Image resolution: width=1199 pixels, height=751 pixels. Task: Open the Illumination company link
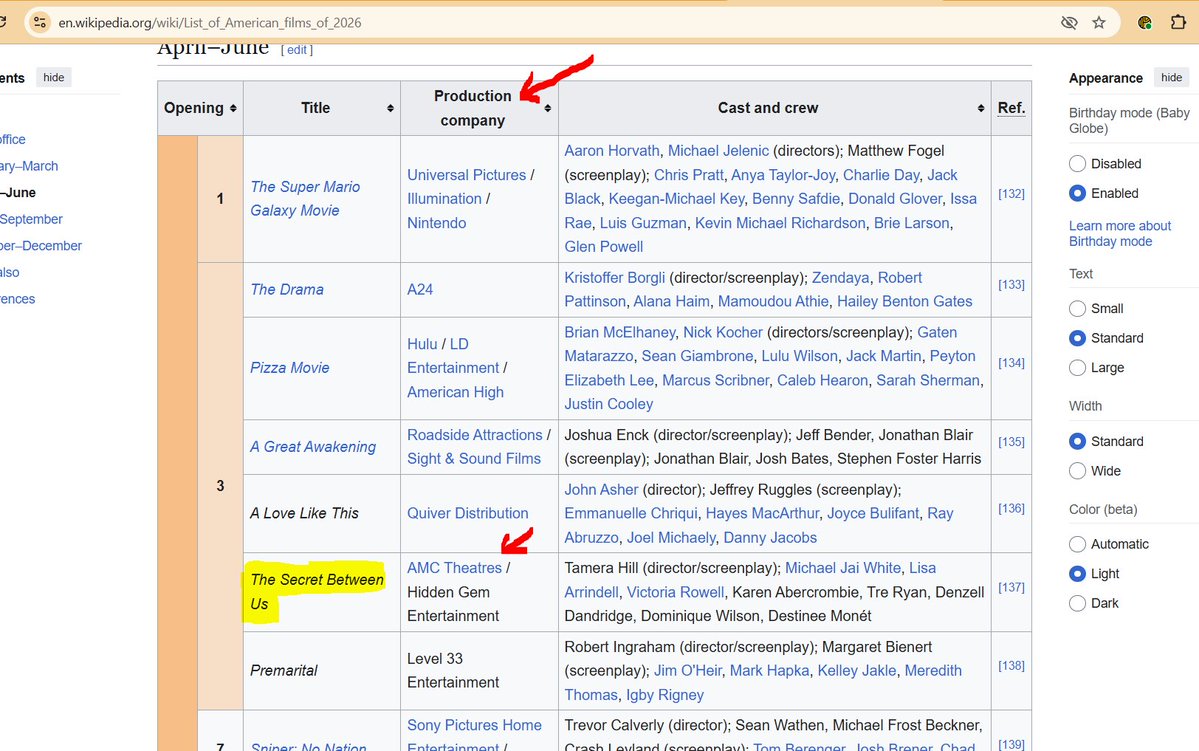pyautogui.click(x=444, y=199)
